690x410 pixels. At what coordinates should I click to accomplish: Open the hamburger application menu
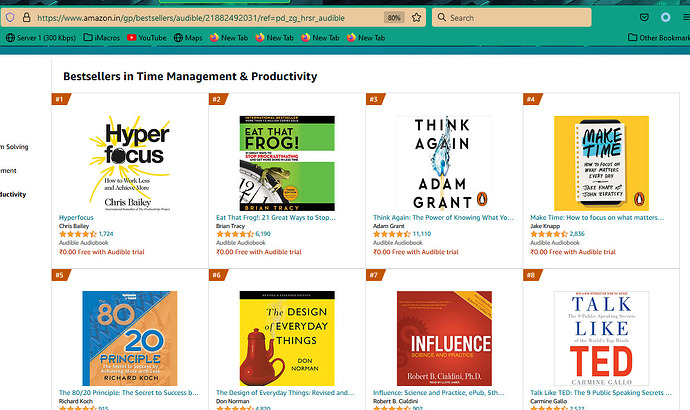(x=686, y=18)
